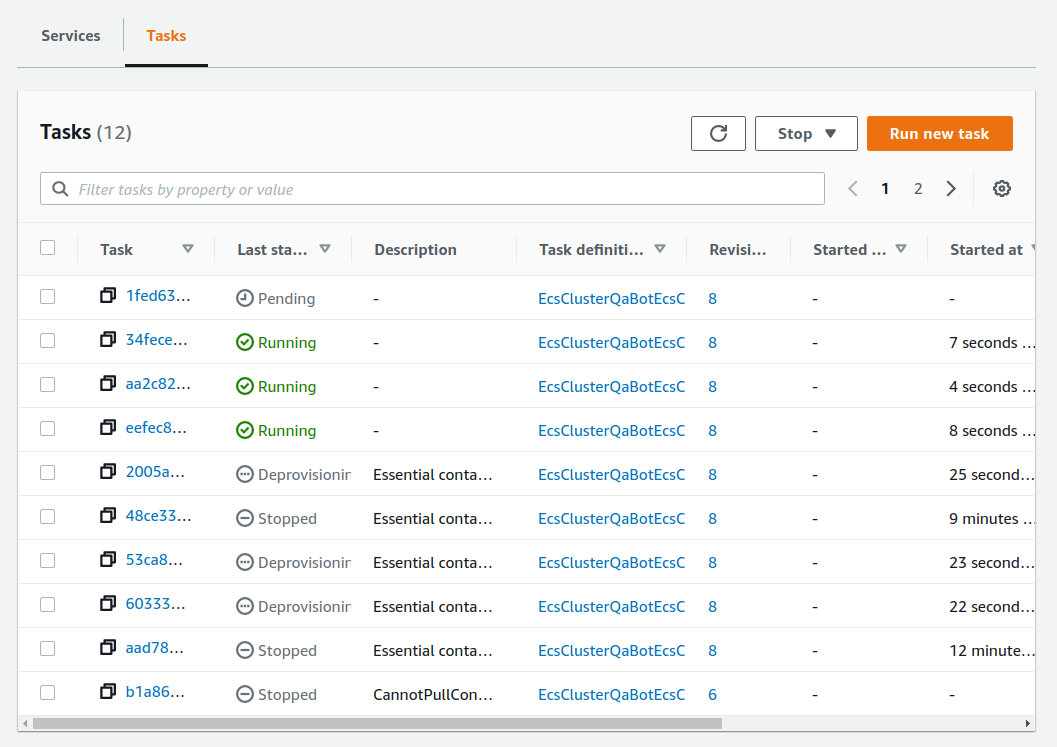Select all tasks using the header checkbox
The height and width of the screenshot is (747, 1057).
pos(47,247)
